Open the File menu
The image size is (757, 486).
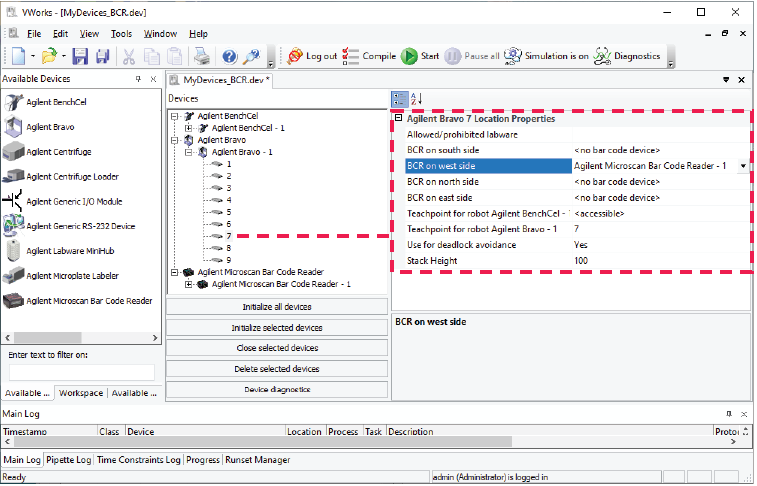(x=34, y=34)
